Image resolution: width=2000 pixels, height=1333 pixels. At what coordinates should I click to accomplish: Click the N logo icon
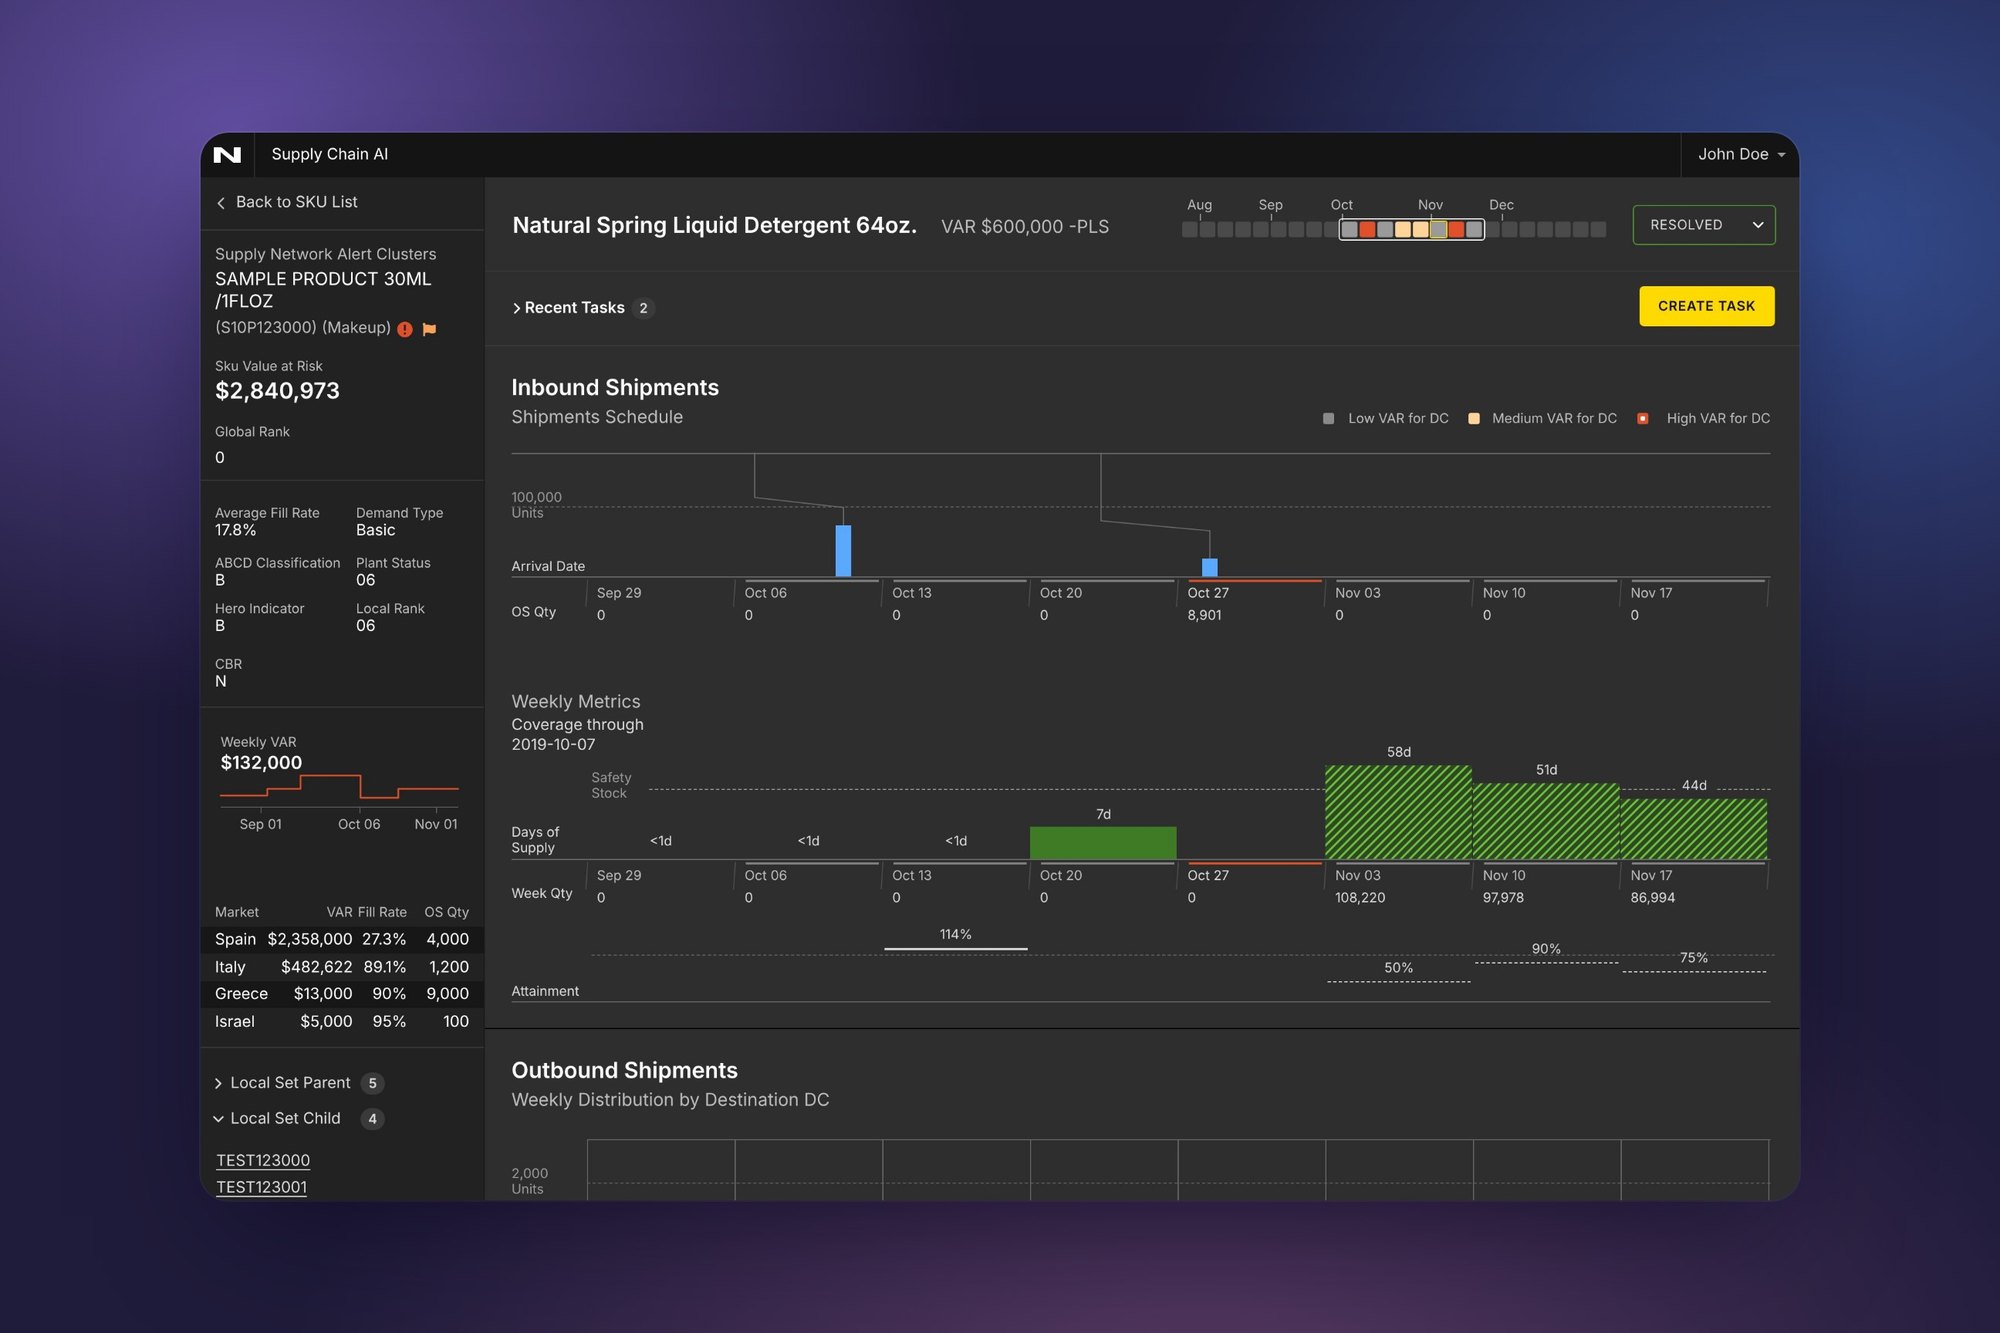227,155
